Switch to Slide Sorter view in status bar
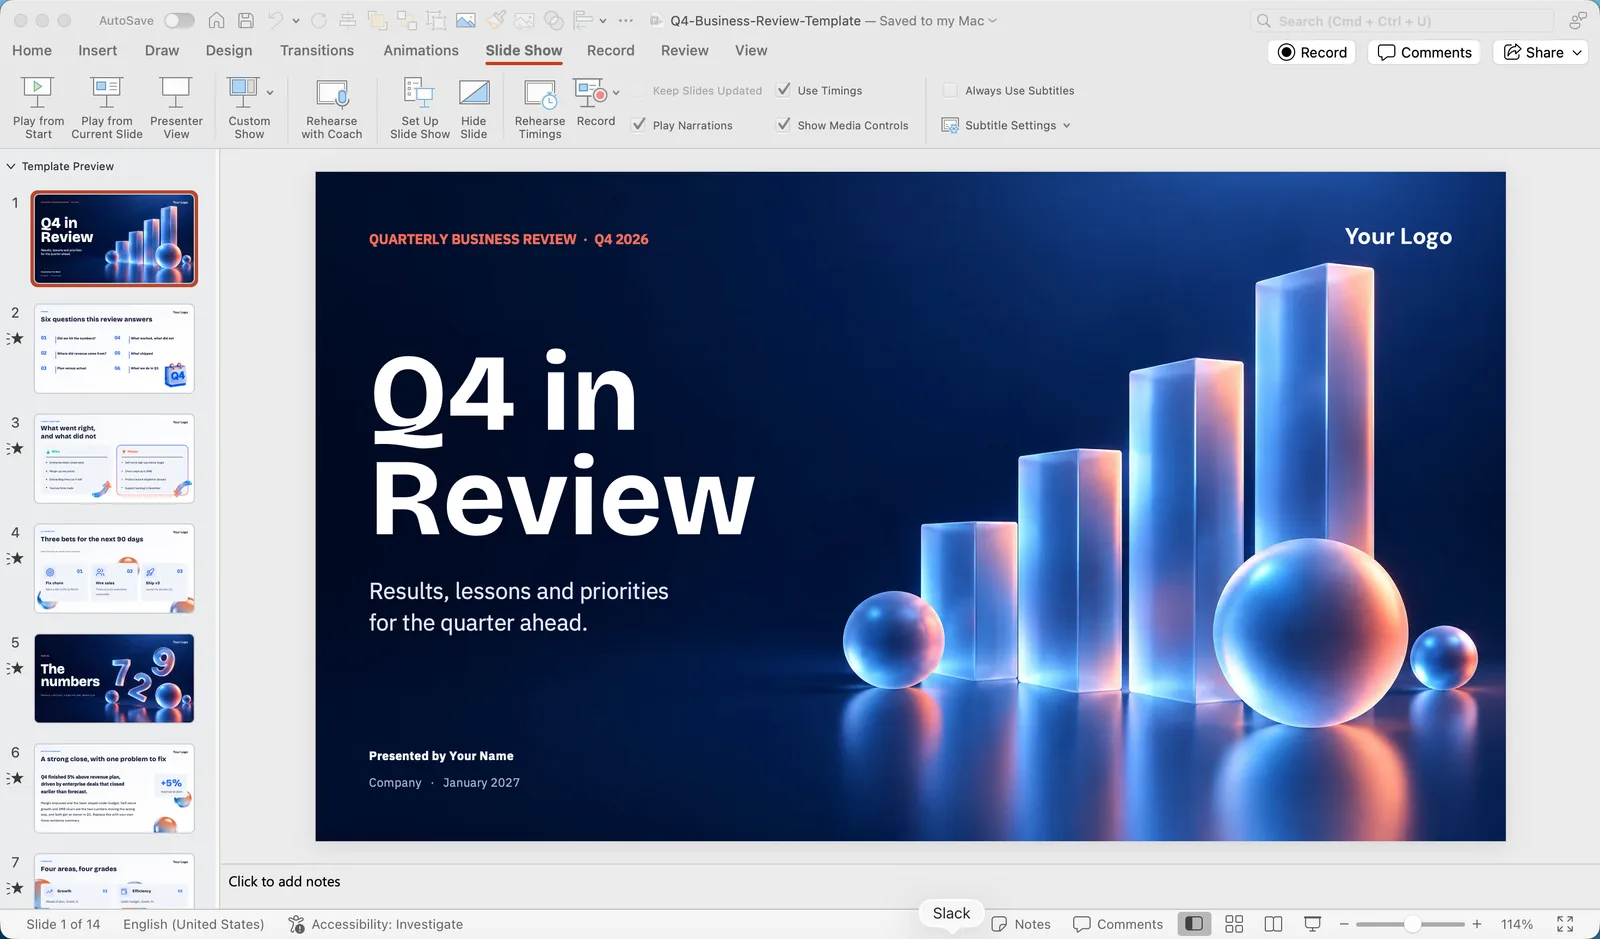 (x=1234, y=924)
